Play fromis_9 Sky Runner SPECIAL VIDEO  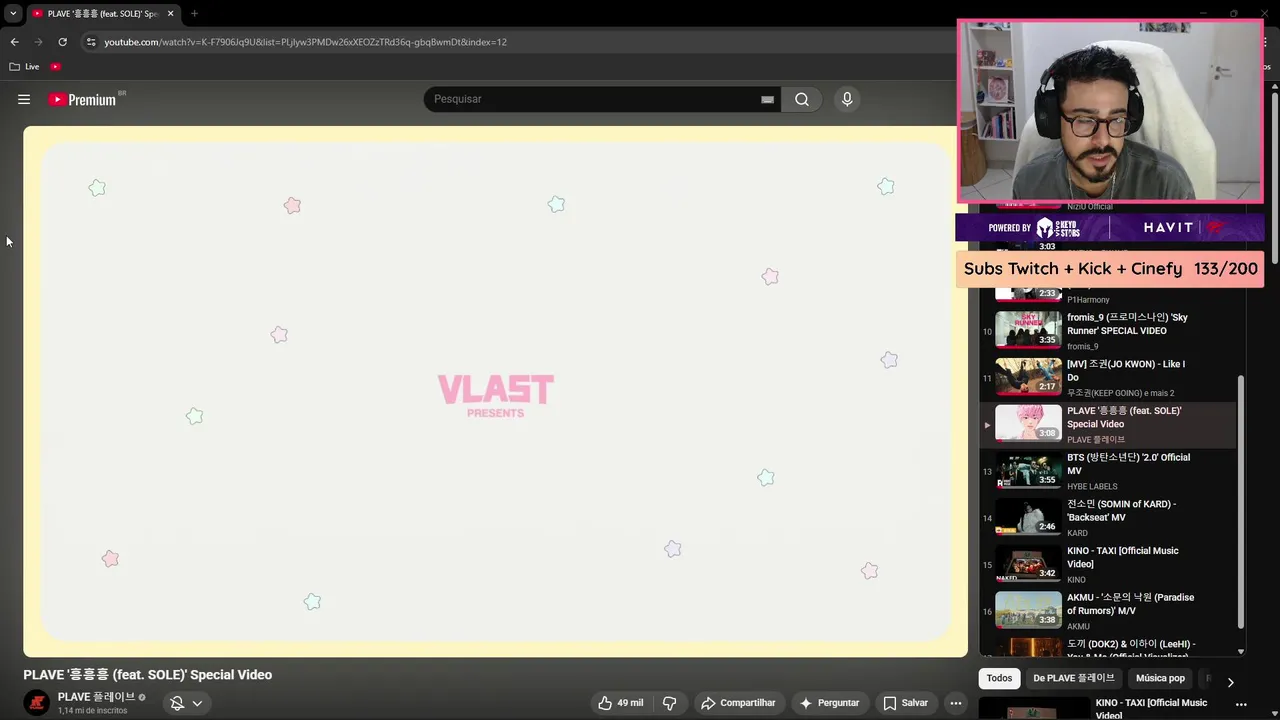[1108, 330]
